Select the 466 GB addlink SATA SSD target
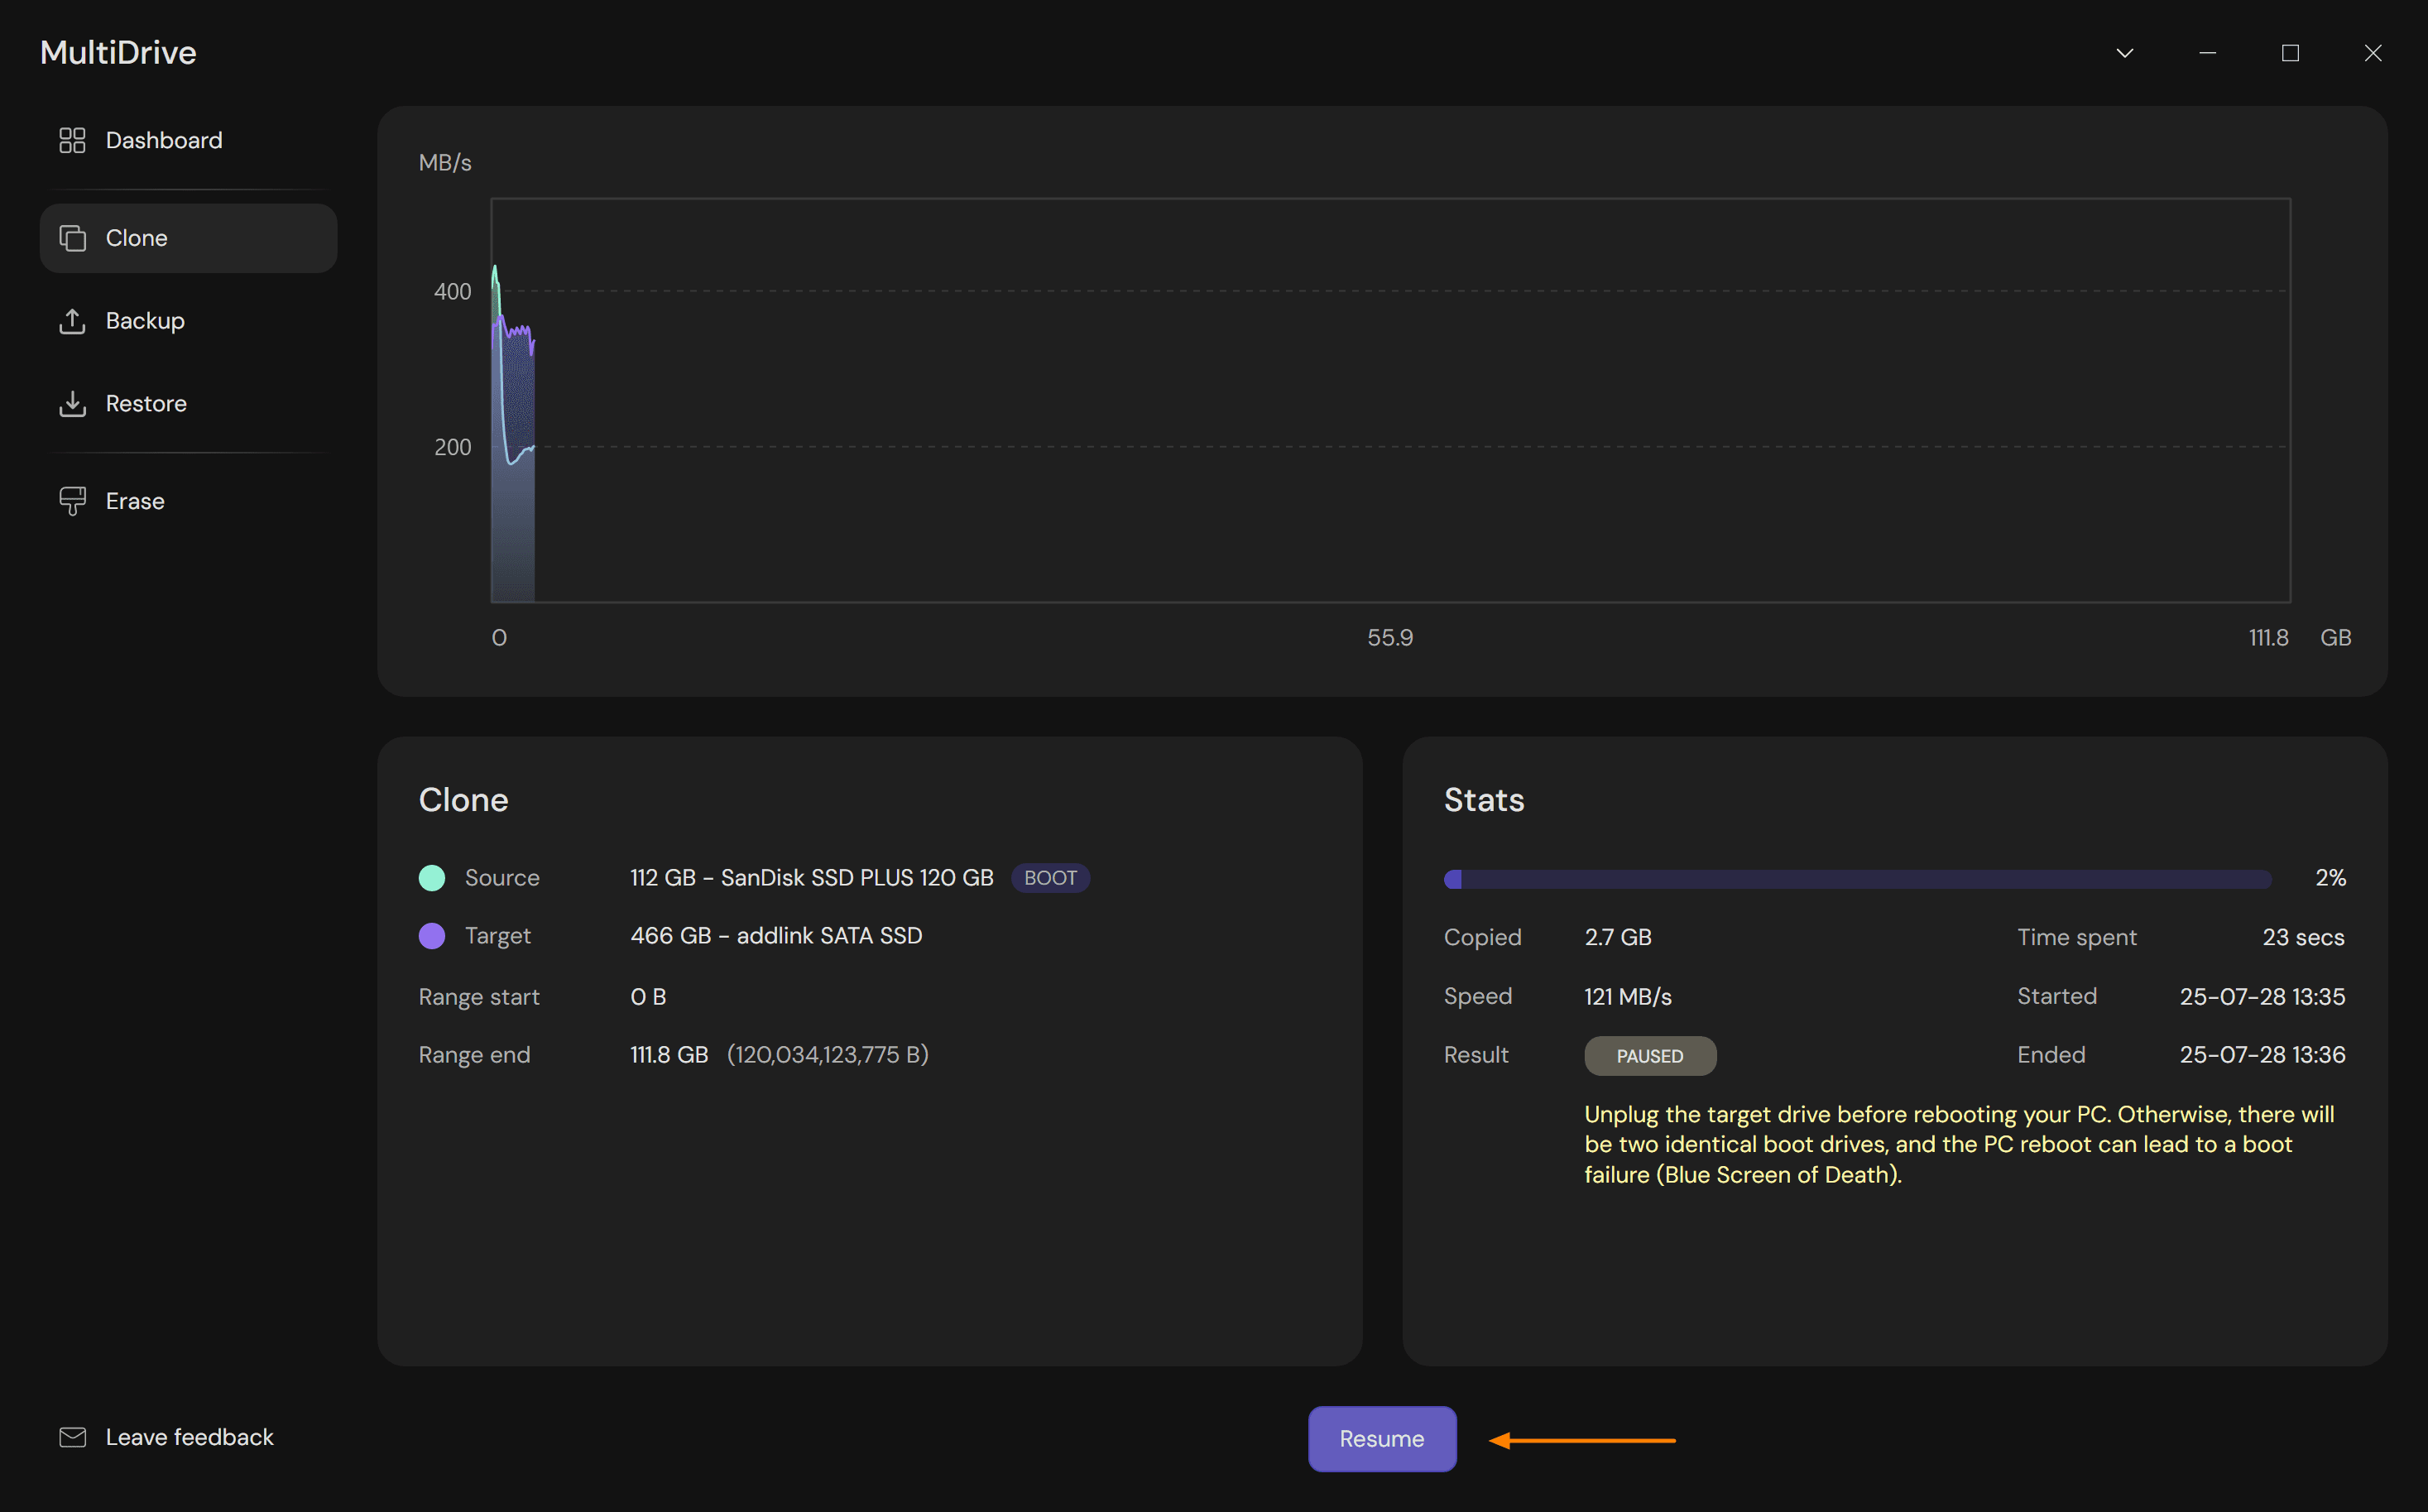This screenshot has width=2428, height=1512. click(x=775, y=936)
